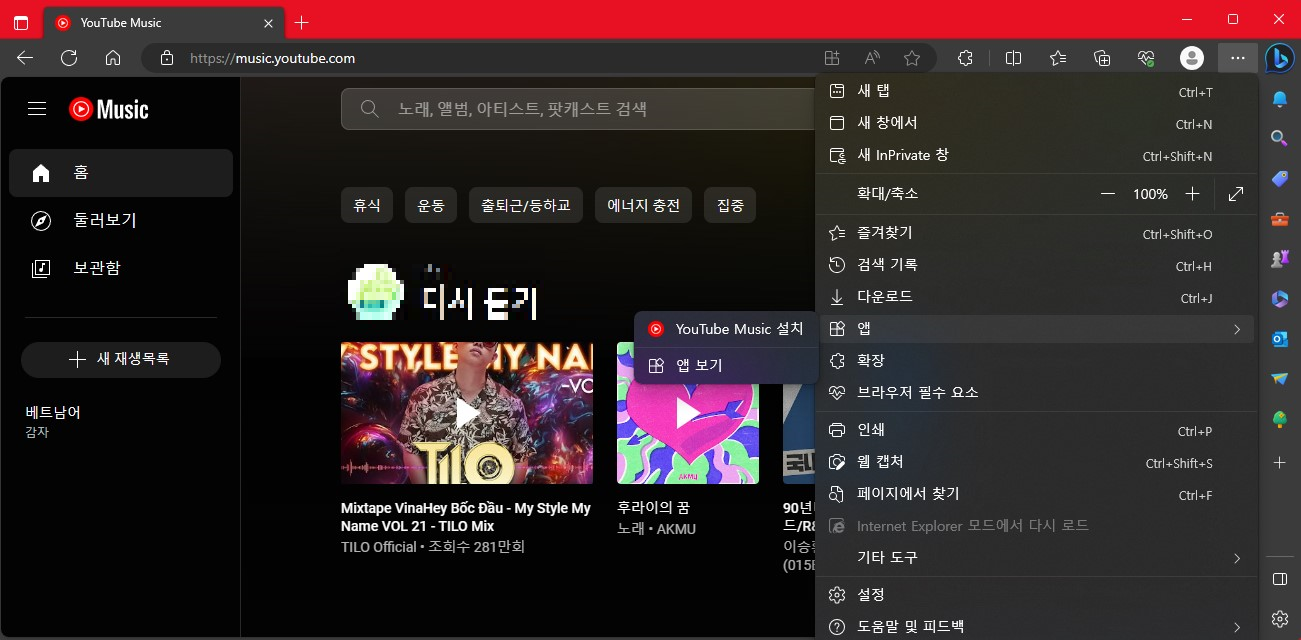Open the profile avatar
1301x640 pixels.
pyautogui.click(x=1192, y=58)
